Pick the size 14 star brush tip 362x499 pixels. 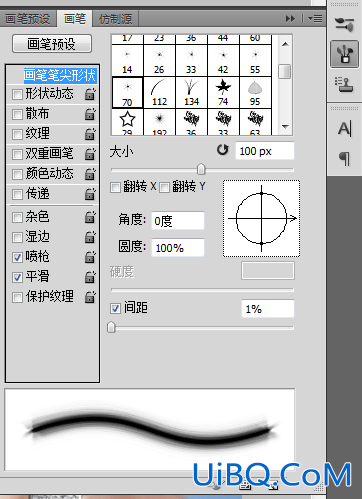coord(127,60)
